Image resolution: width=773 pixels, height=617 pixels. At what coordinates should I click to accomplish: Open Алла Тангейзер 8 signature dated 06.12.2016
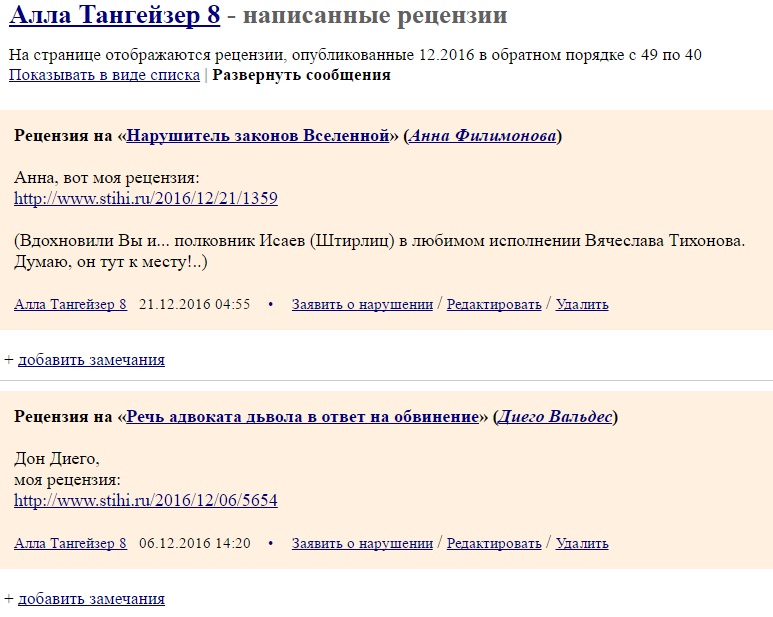pos(70,544)
